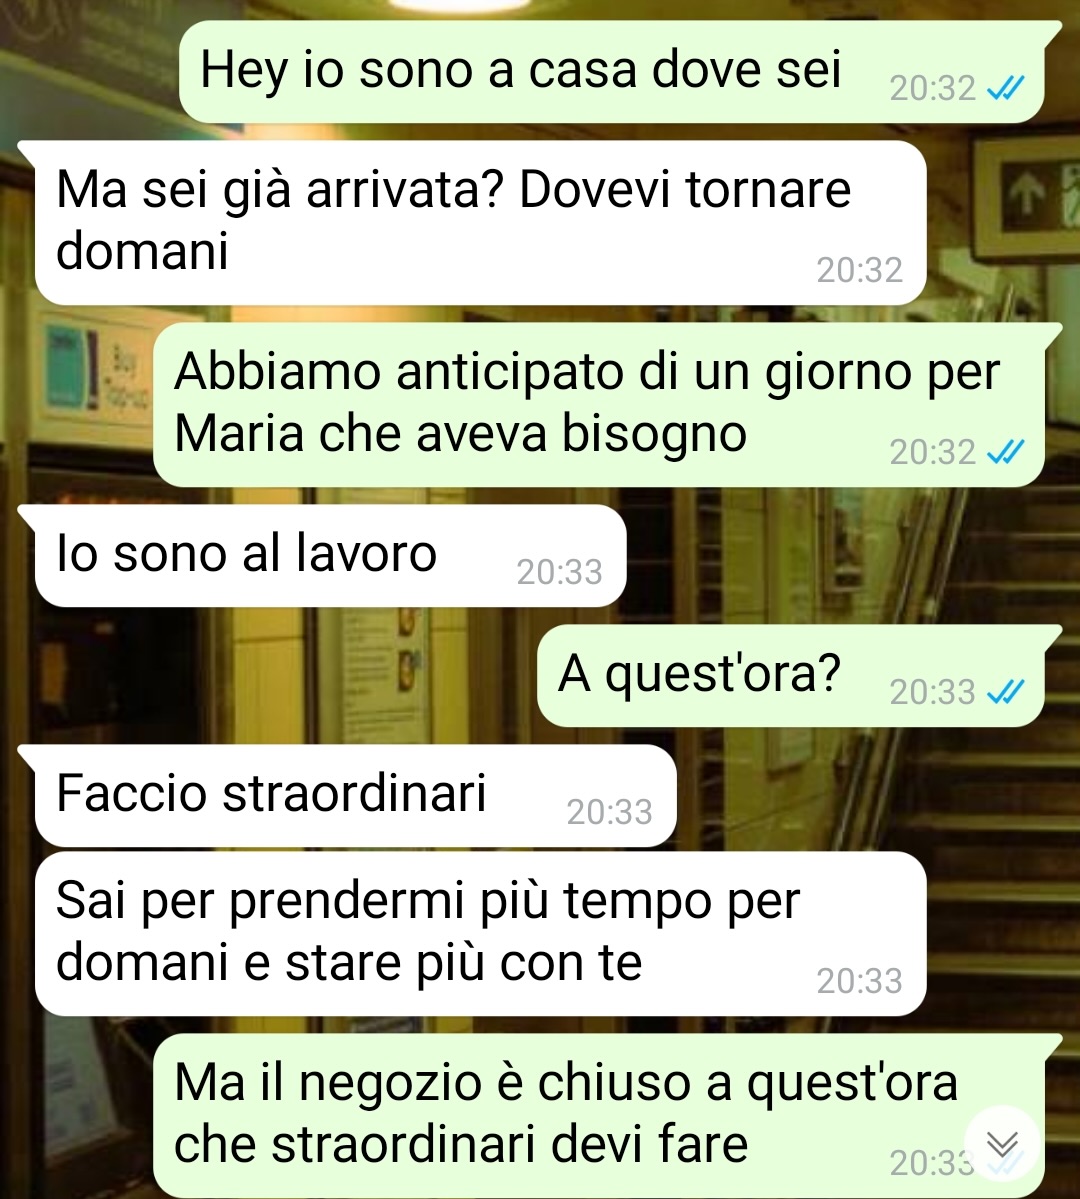This screenshot has width=1080, height=1199.
Task: Tap the 'Faccio straordinari' message bubble
Action: click(356, 796)
